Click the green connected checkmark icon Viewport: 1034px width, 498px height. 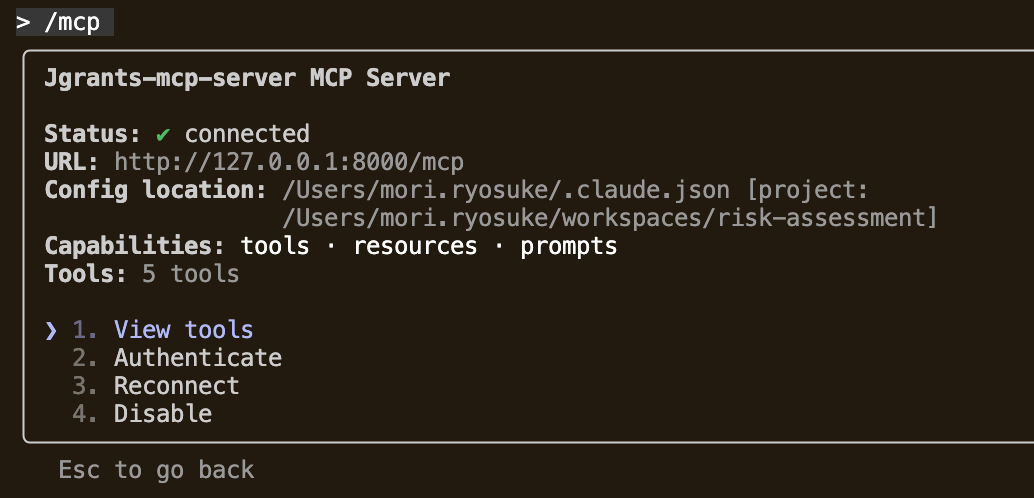pos(164,134)
